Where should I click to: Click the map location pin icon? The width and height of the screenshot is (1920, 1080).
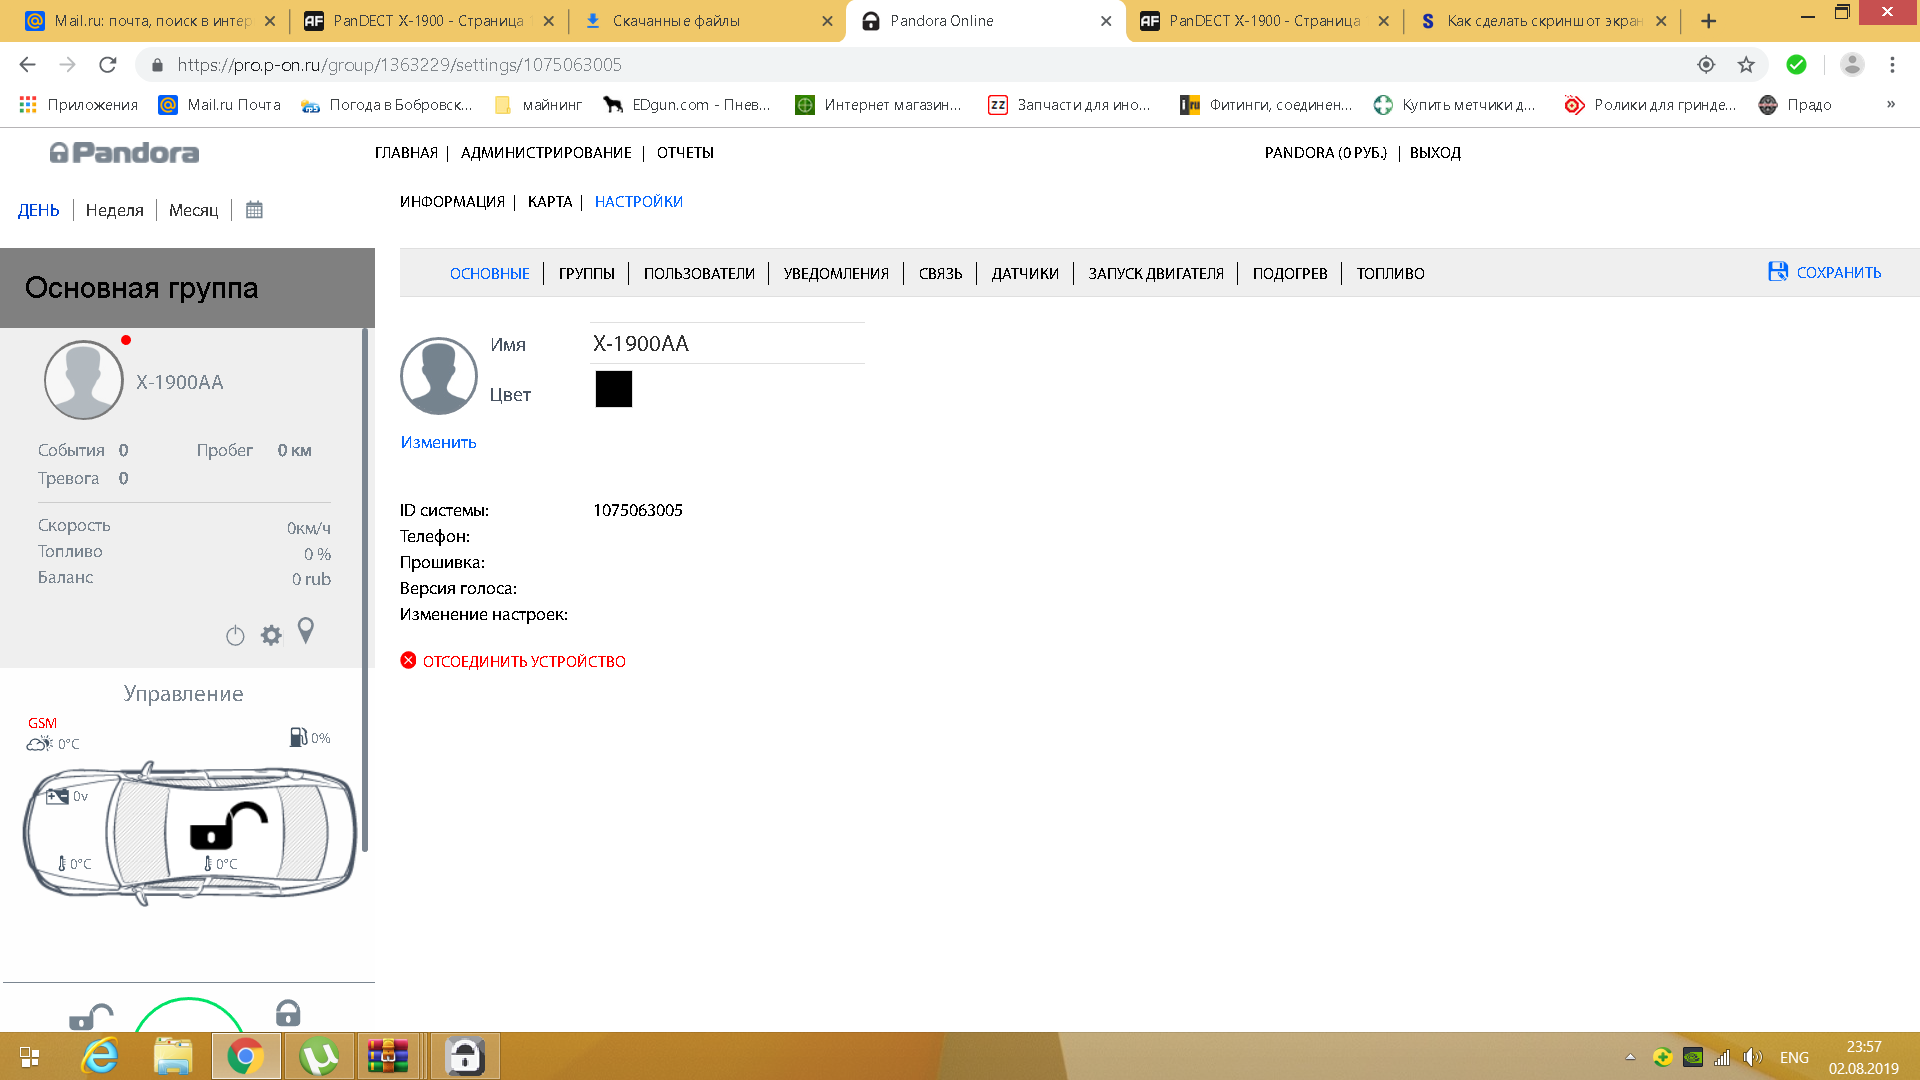point(306,631)
